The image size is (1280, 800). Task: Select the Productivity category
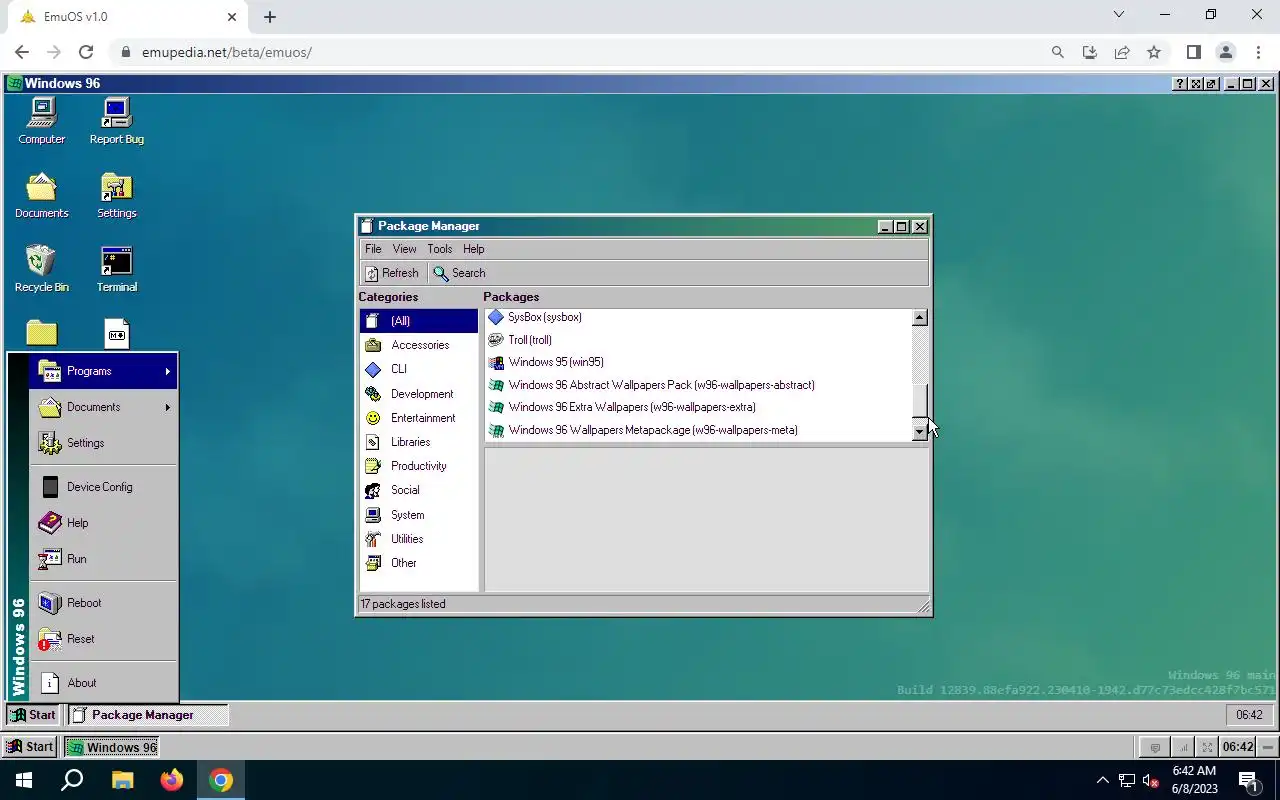419,466
